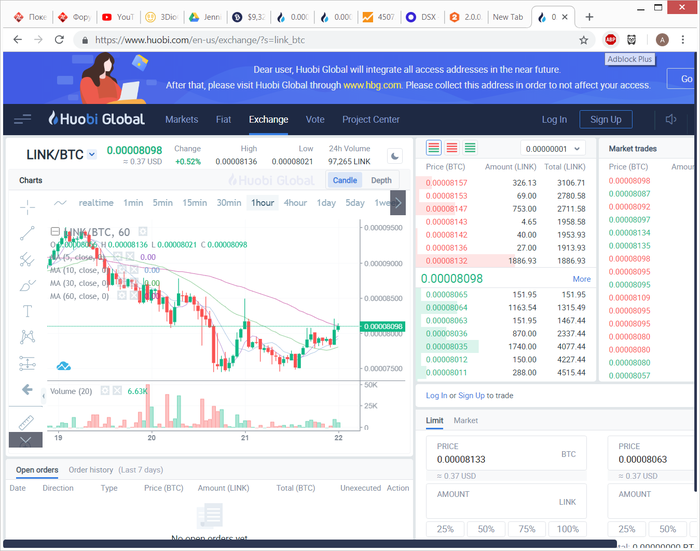Open the LINK/BTC pair selector dropdown
Viewport: 700px width, 551px height.
coord(92,154)
